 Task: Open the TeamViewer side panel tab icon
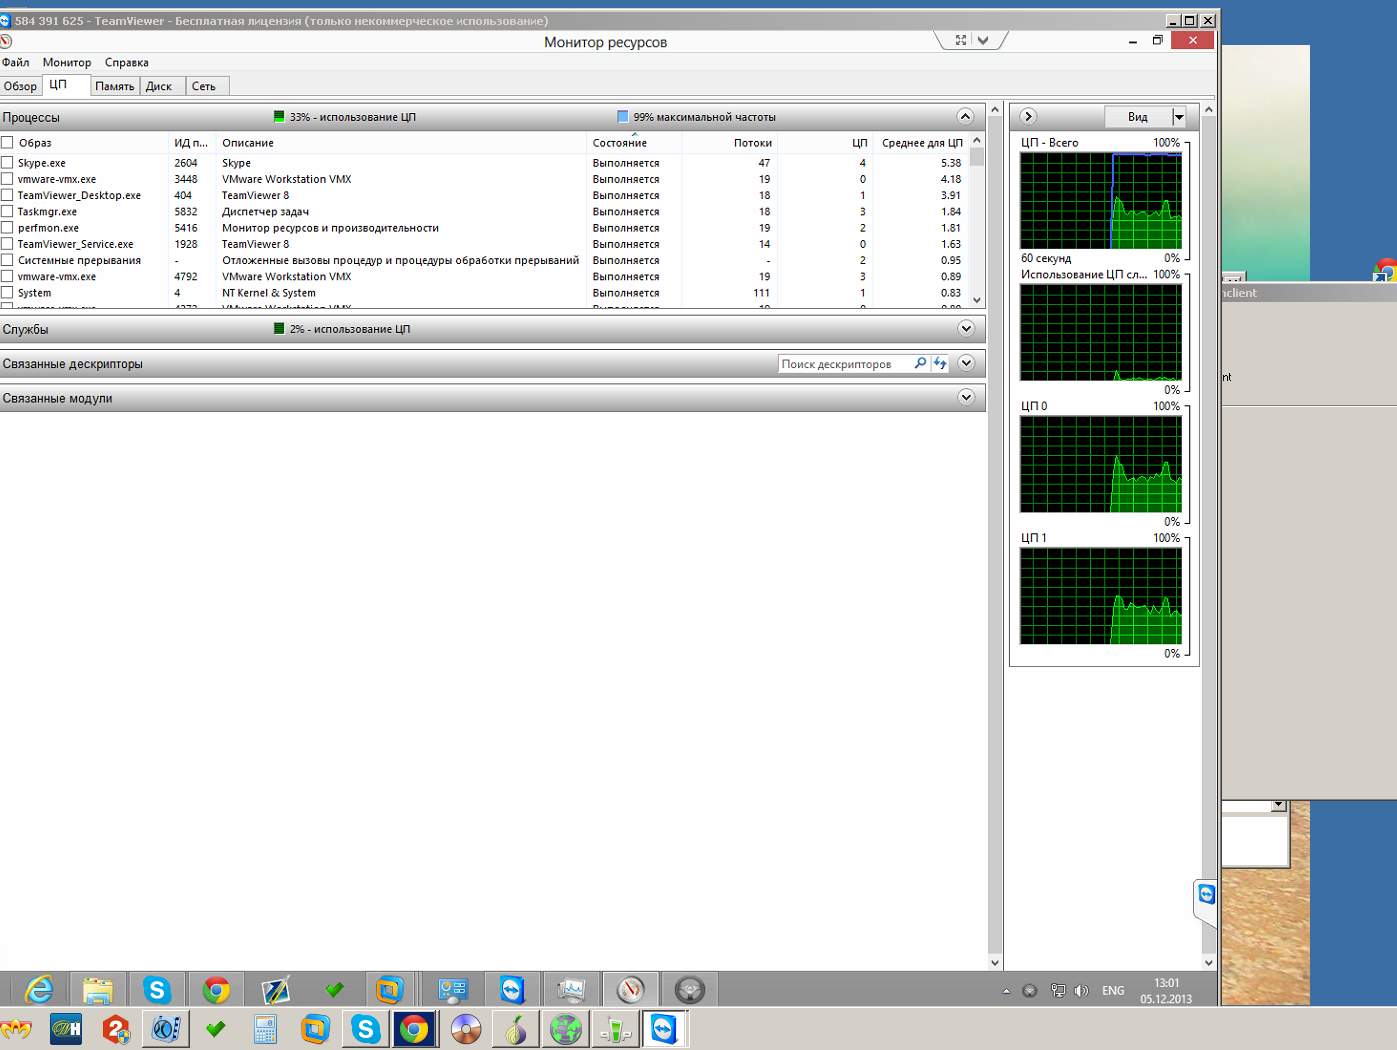1207,894
